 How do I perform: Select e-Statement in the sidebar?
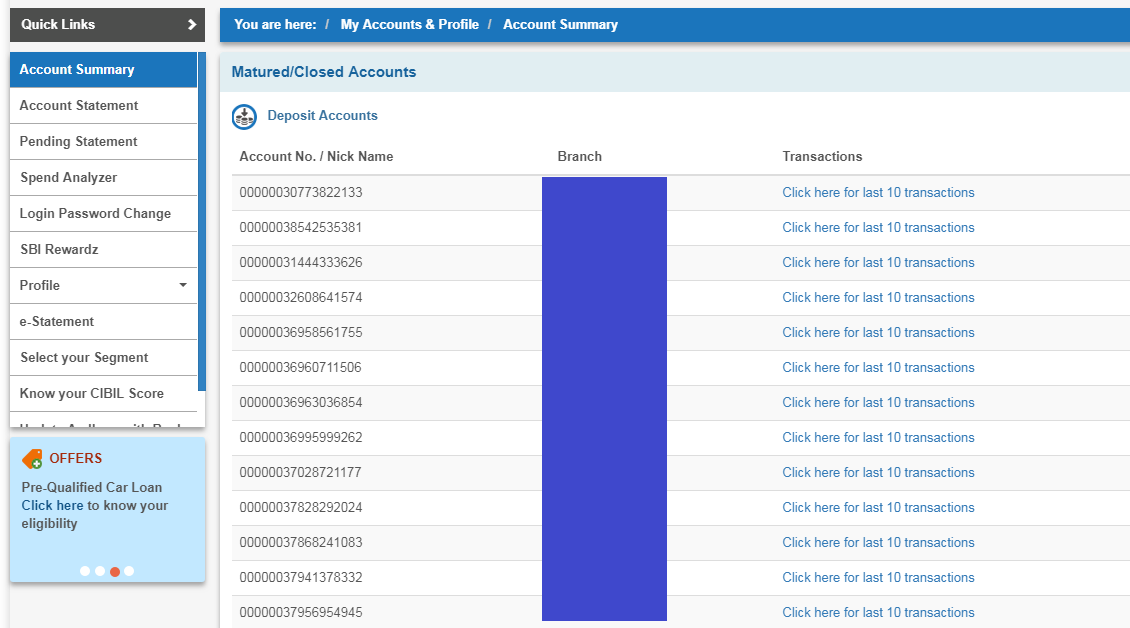coord(56,321)
